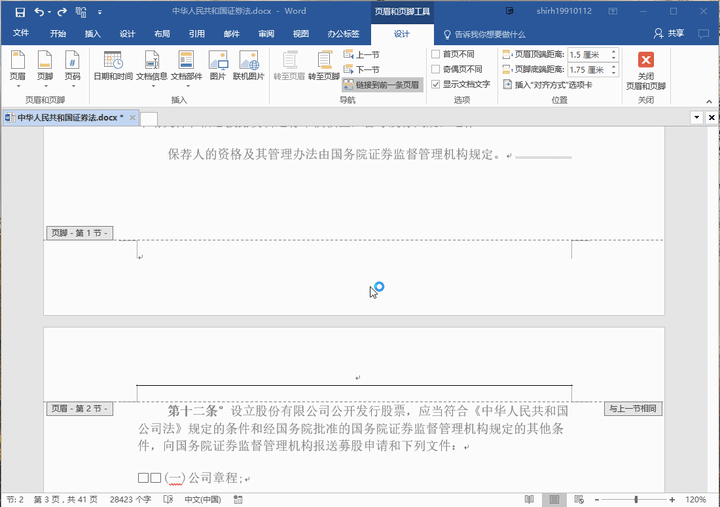Toggle 链接到前一条页眉
Image resolution: width=720 pixels, height=507 pixels.
382,84
